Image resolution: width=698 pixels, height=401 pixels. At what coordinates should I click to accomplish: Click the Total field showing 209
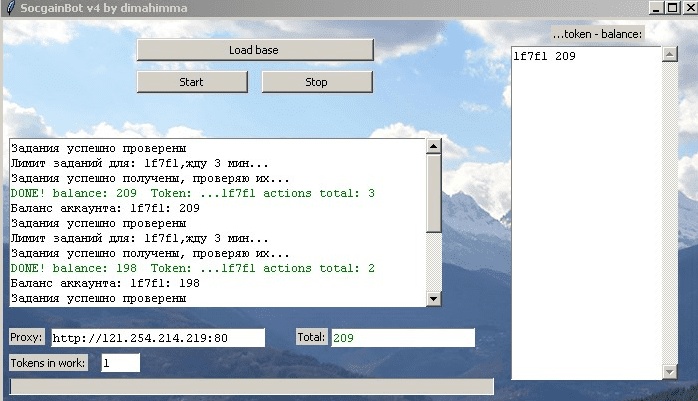tap(402, 338)
